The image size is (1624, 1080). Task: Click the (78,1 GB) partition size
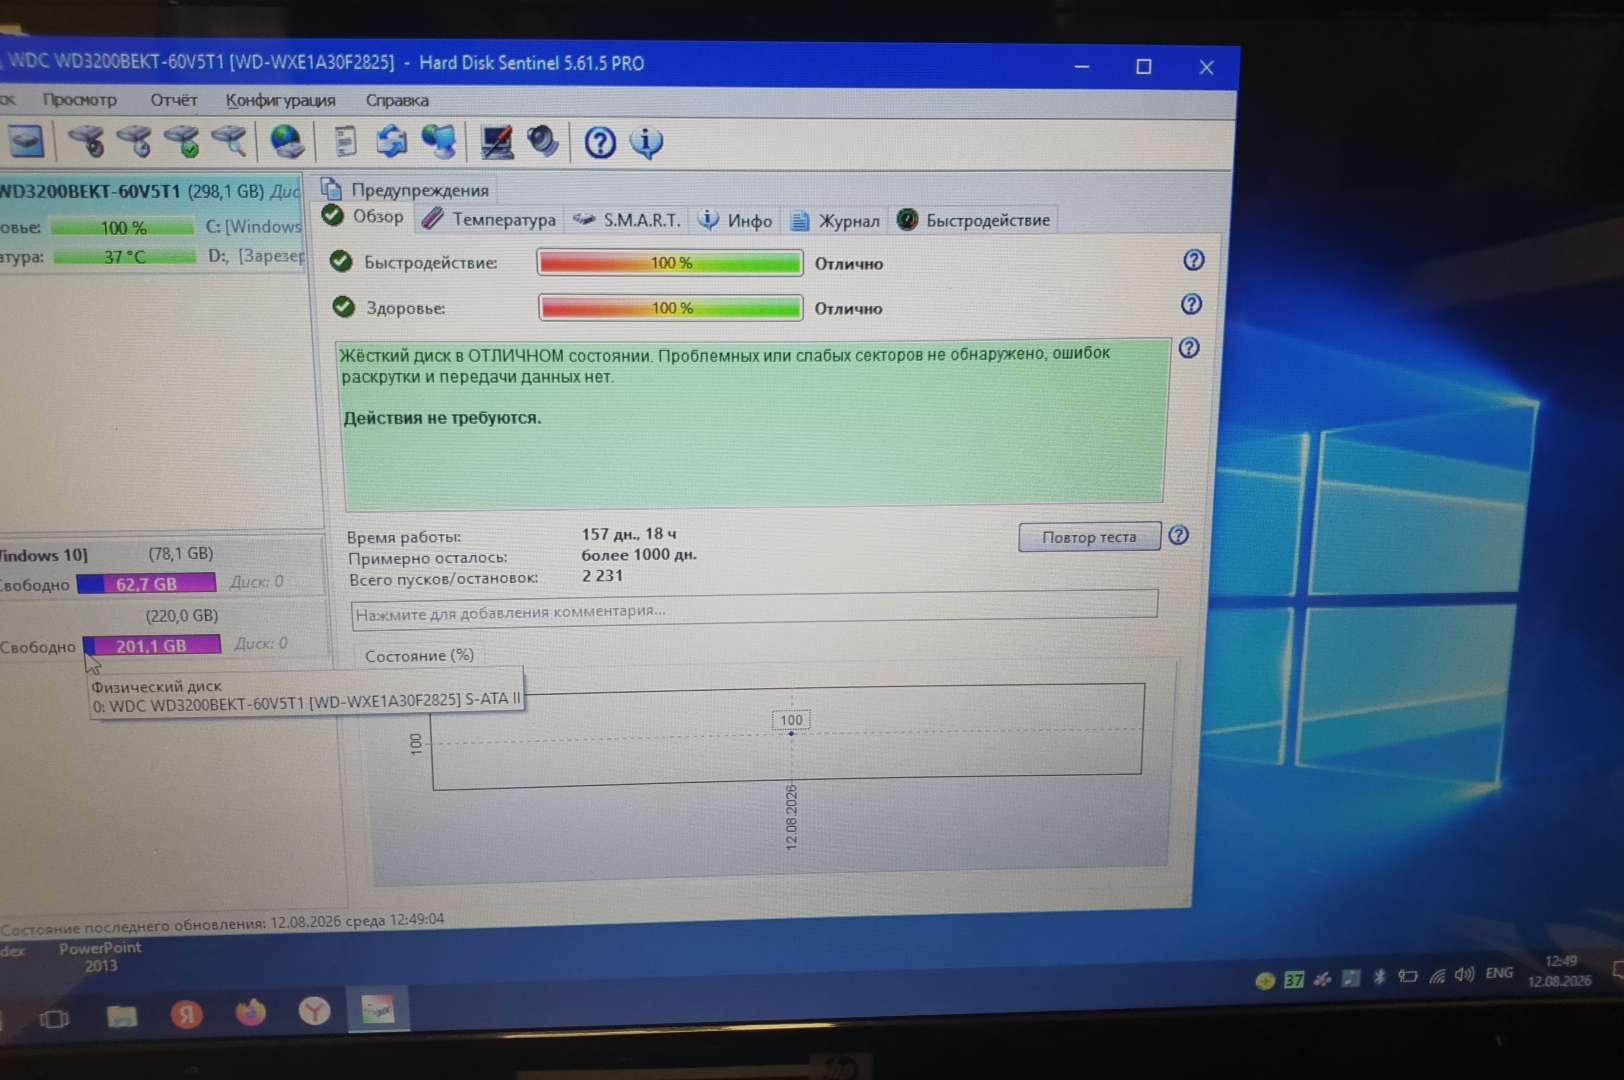click(181, 553)
